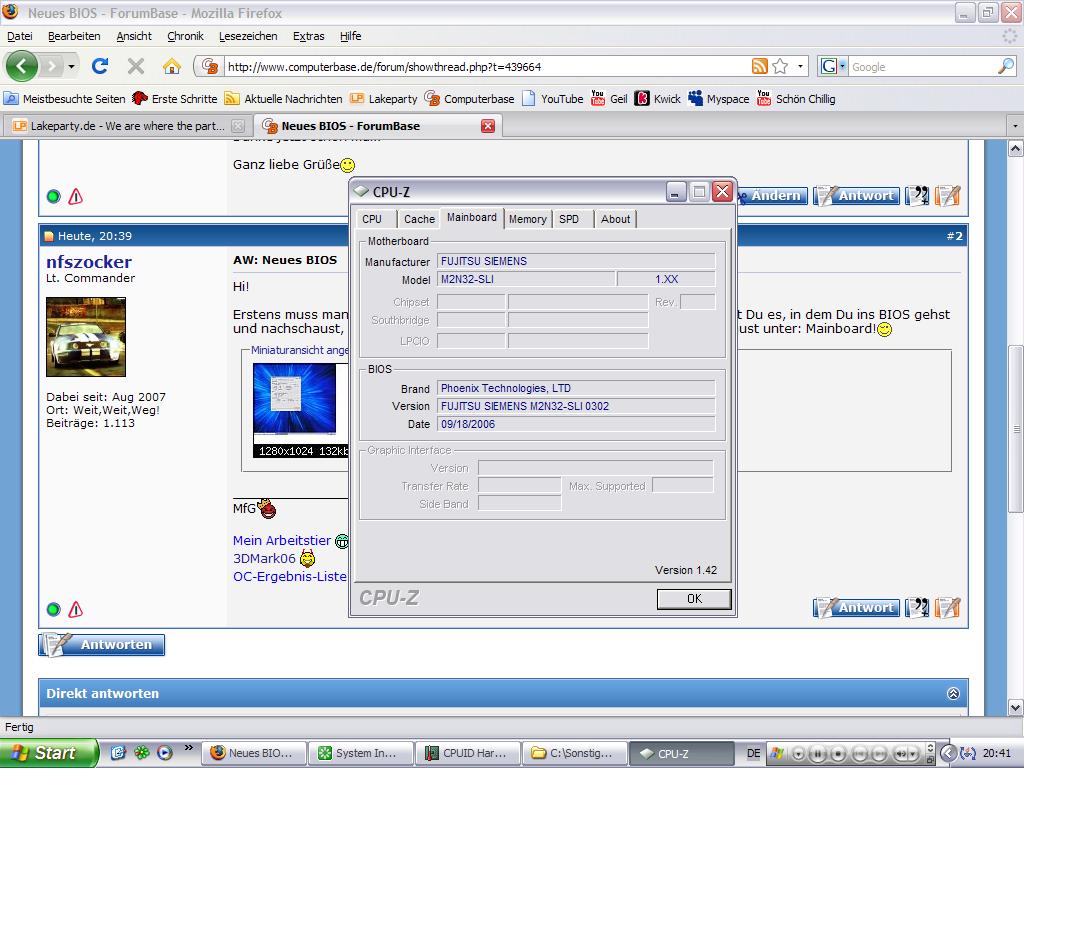1082x935 pixels.
Task: Switch to SPD tab in CPU-Z
Action: 569,219
